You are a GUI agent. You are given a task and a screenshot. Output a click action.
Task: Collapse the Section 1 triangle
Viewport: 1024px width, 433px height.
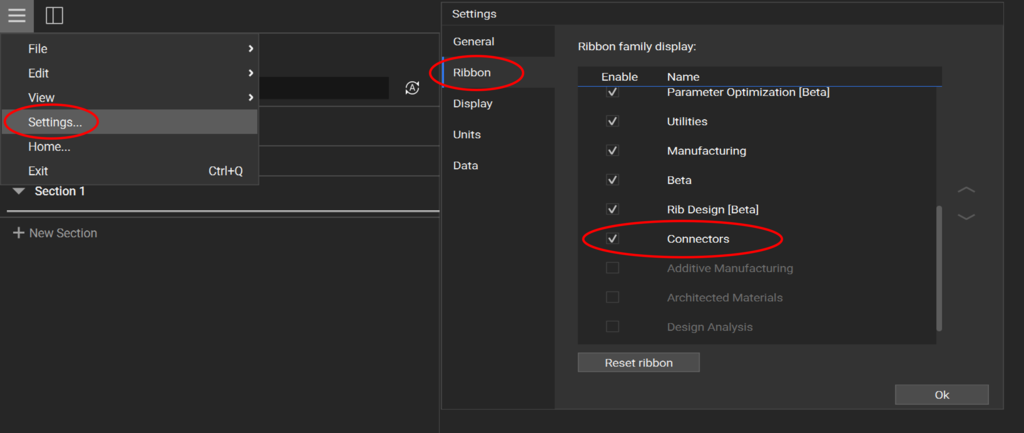[19, 191]
